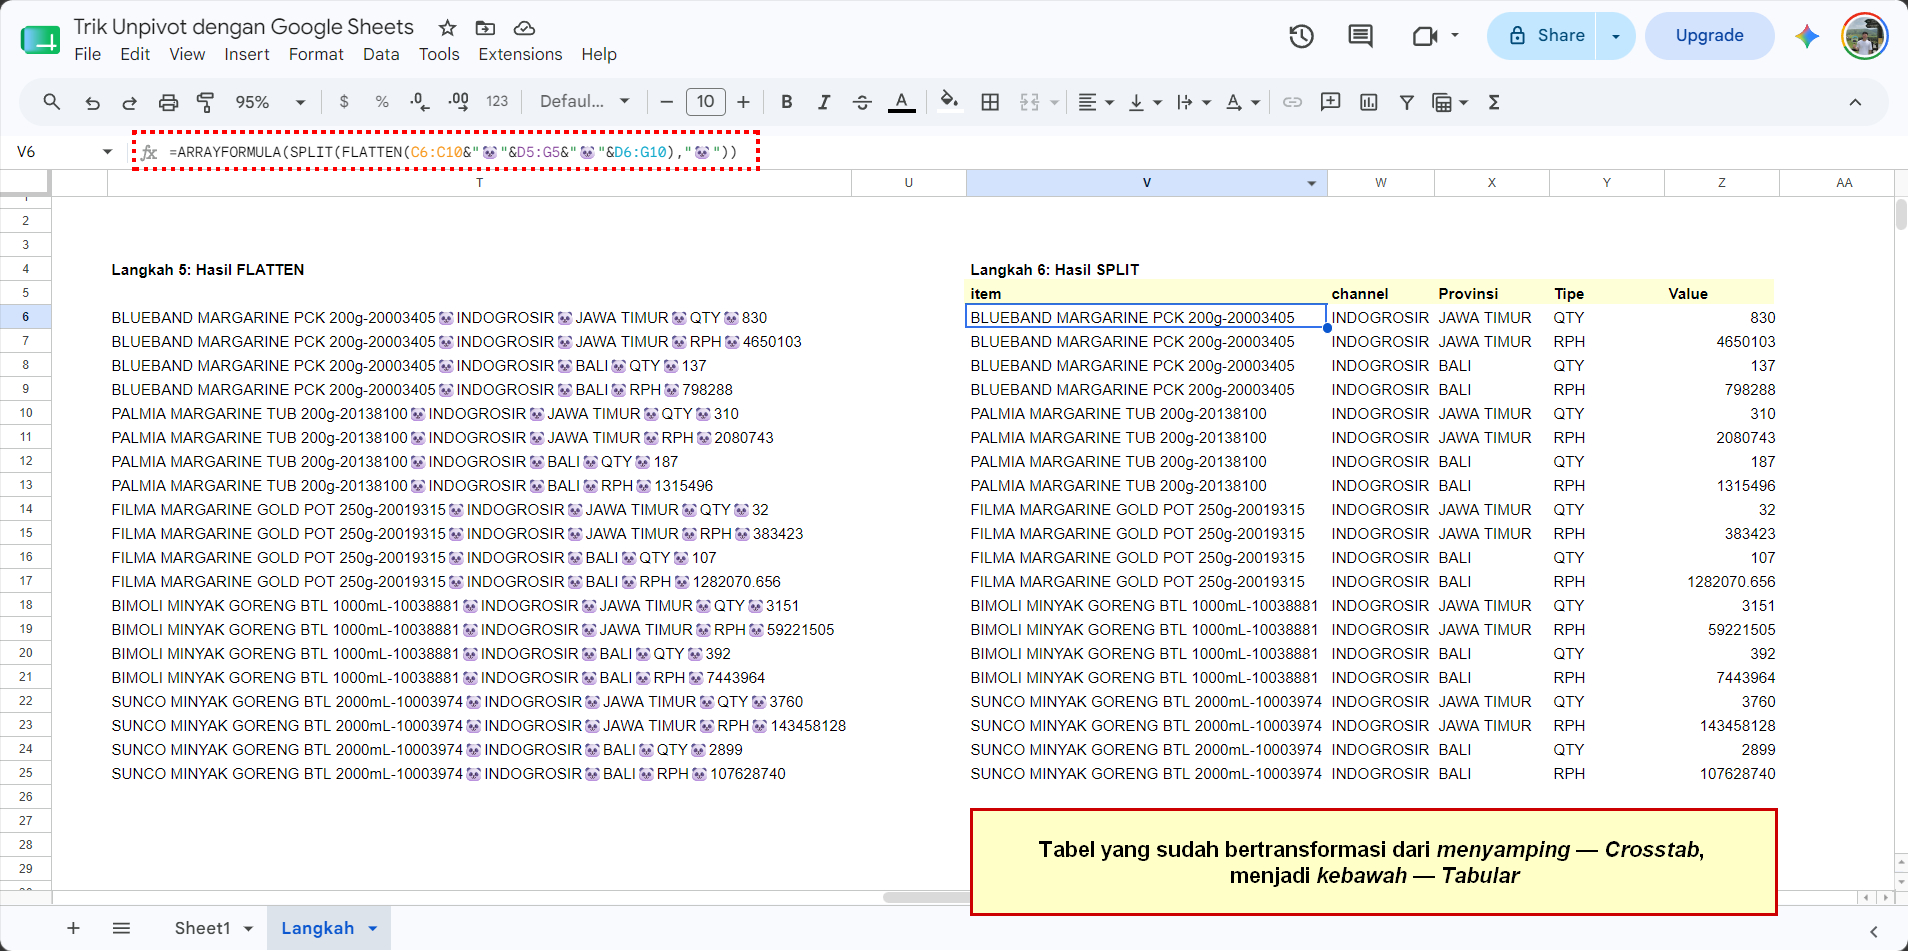Expand Share options dropdown arrow
This screenshot has height=951, width=1908.
[1616, 36]
